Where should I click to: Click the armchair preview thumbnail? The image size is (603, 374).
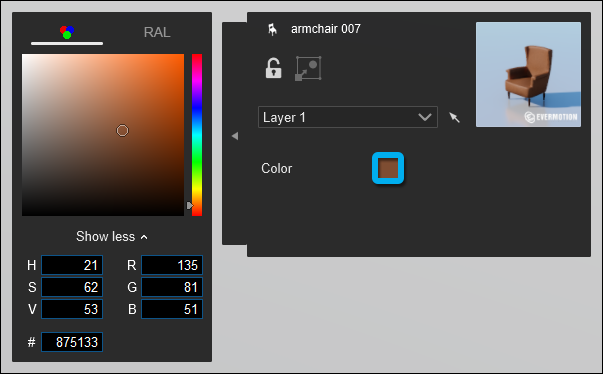click(x=528, y=75)
